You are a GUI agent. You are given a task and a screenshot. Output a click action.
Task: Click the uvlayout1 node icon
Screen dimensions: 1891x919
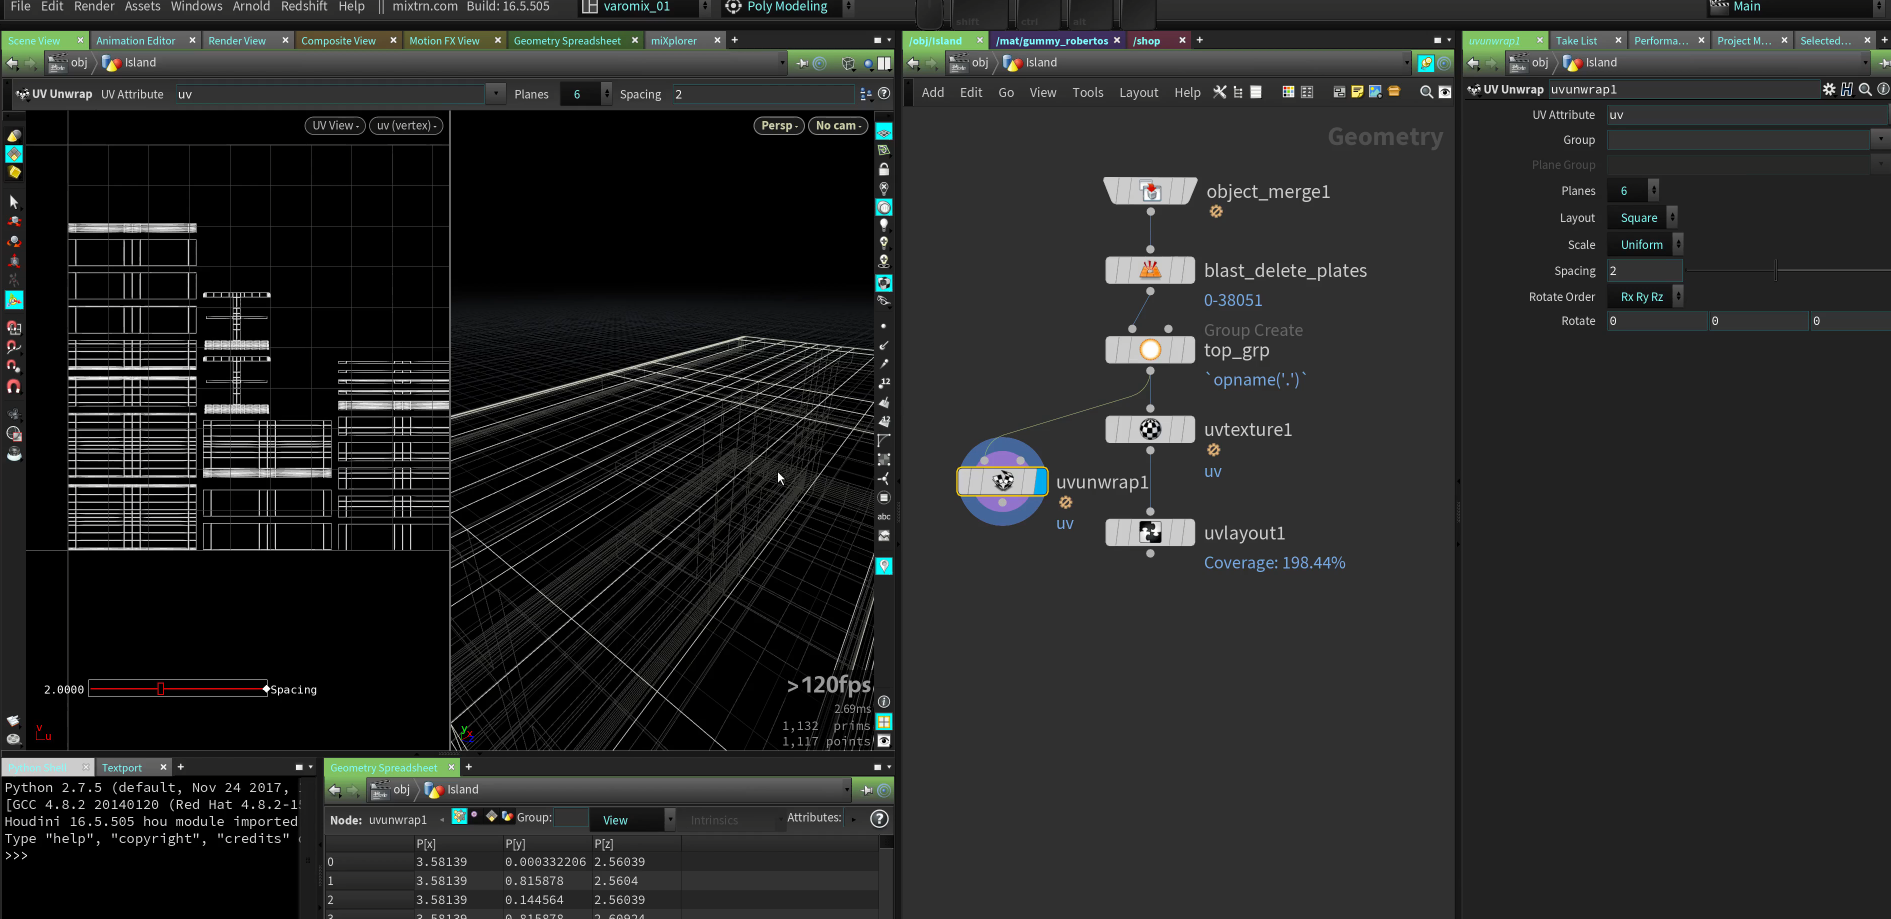click(1150, 533)
